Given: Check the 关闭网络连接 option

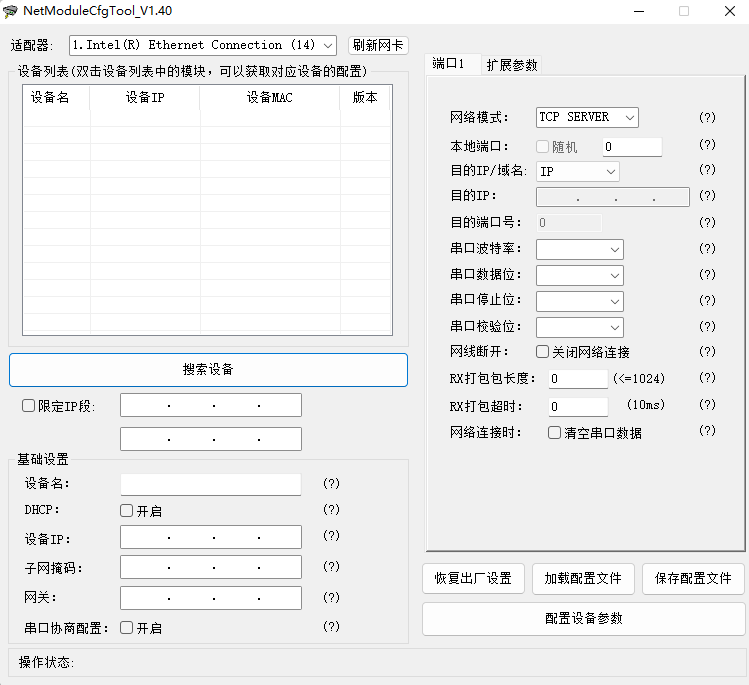Looking at the screenshot, I should pyautogui.click(x=543, y=352).
